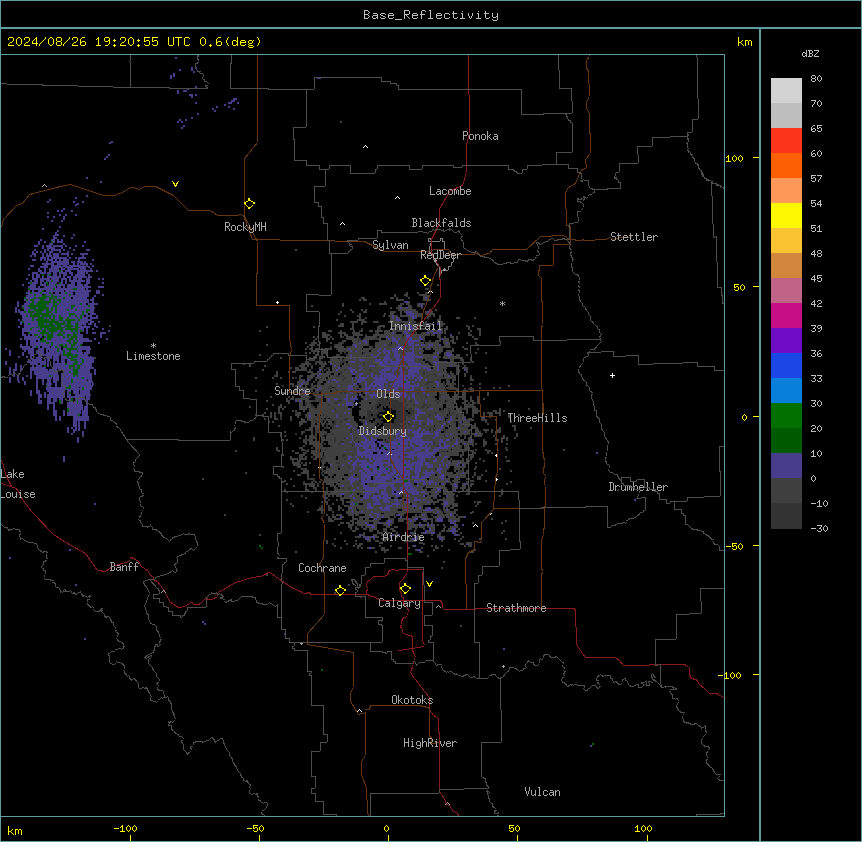Click the Banff label on the map
Screen dimensions: 862x842
tap(124, 567)
